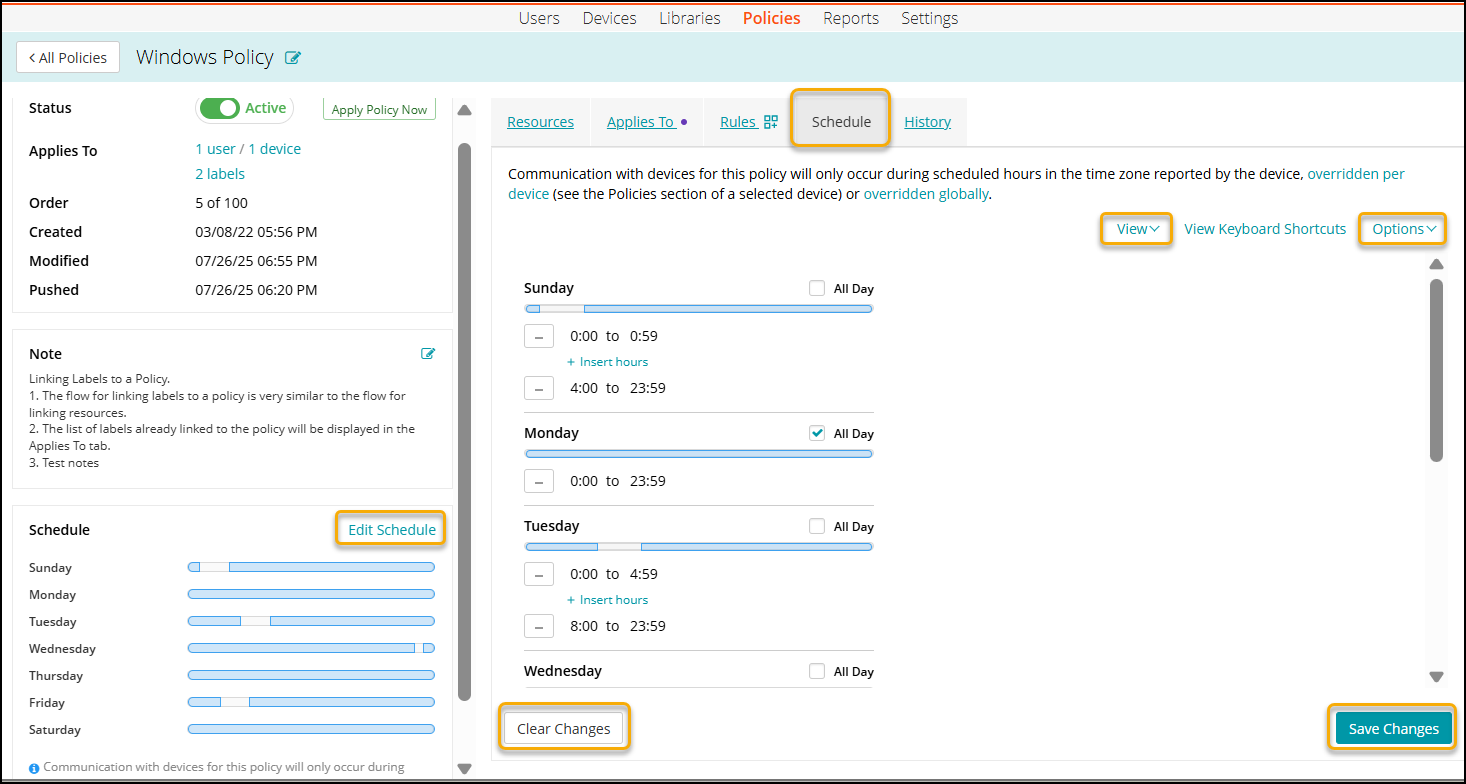
Task: Switch to the History tab
Action: [927, 122]
